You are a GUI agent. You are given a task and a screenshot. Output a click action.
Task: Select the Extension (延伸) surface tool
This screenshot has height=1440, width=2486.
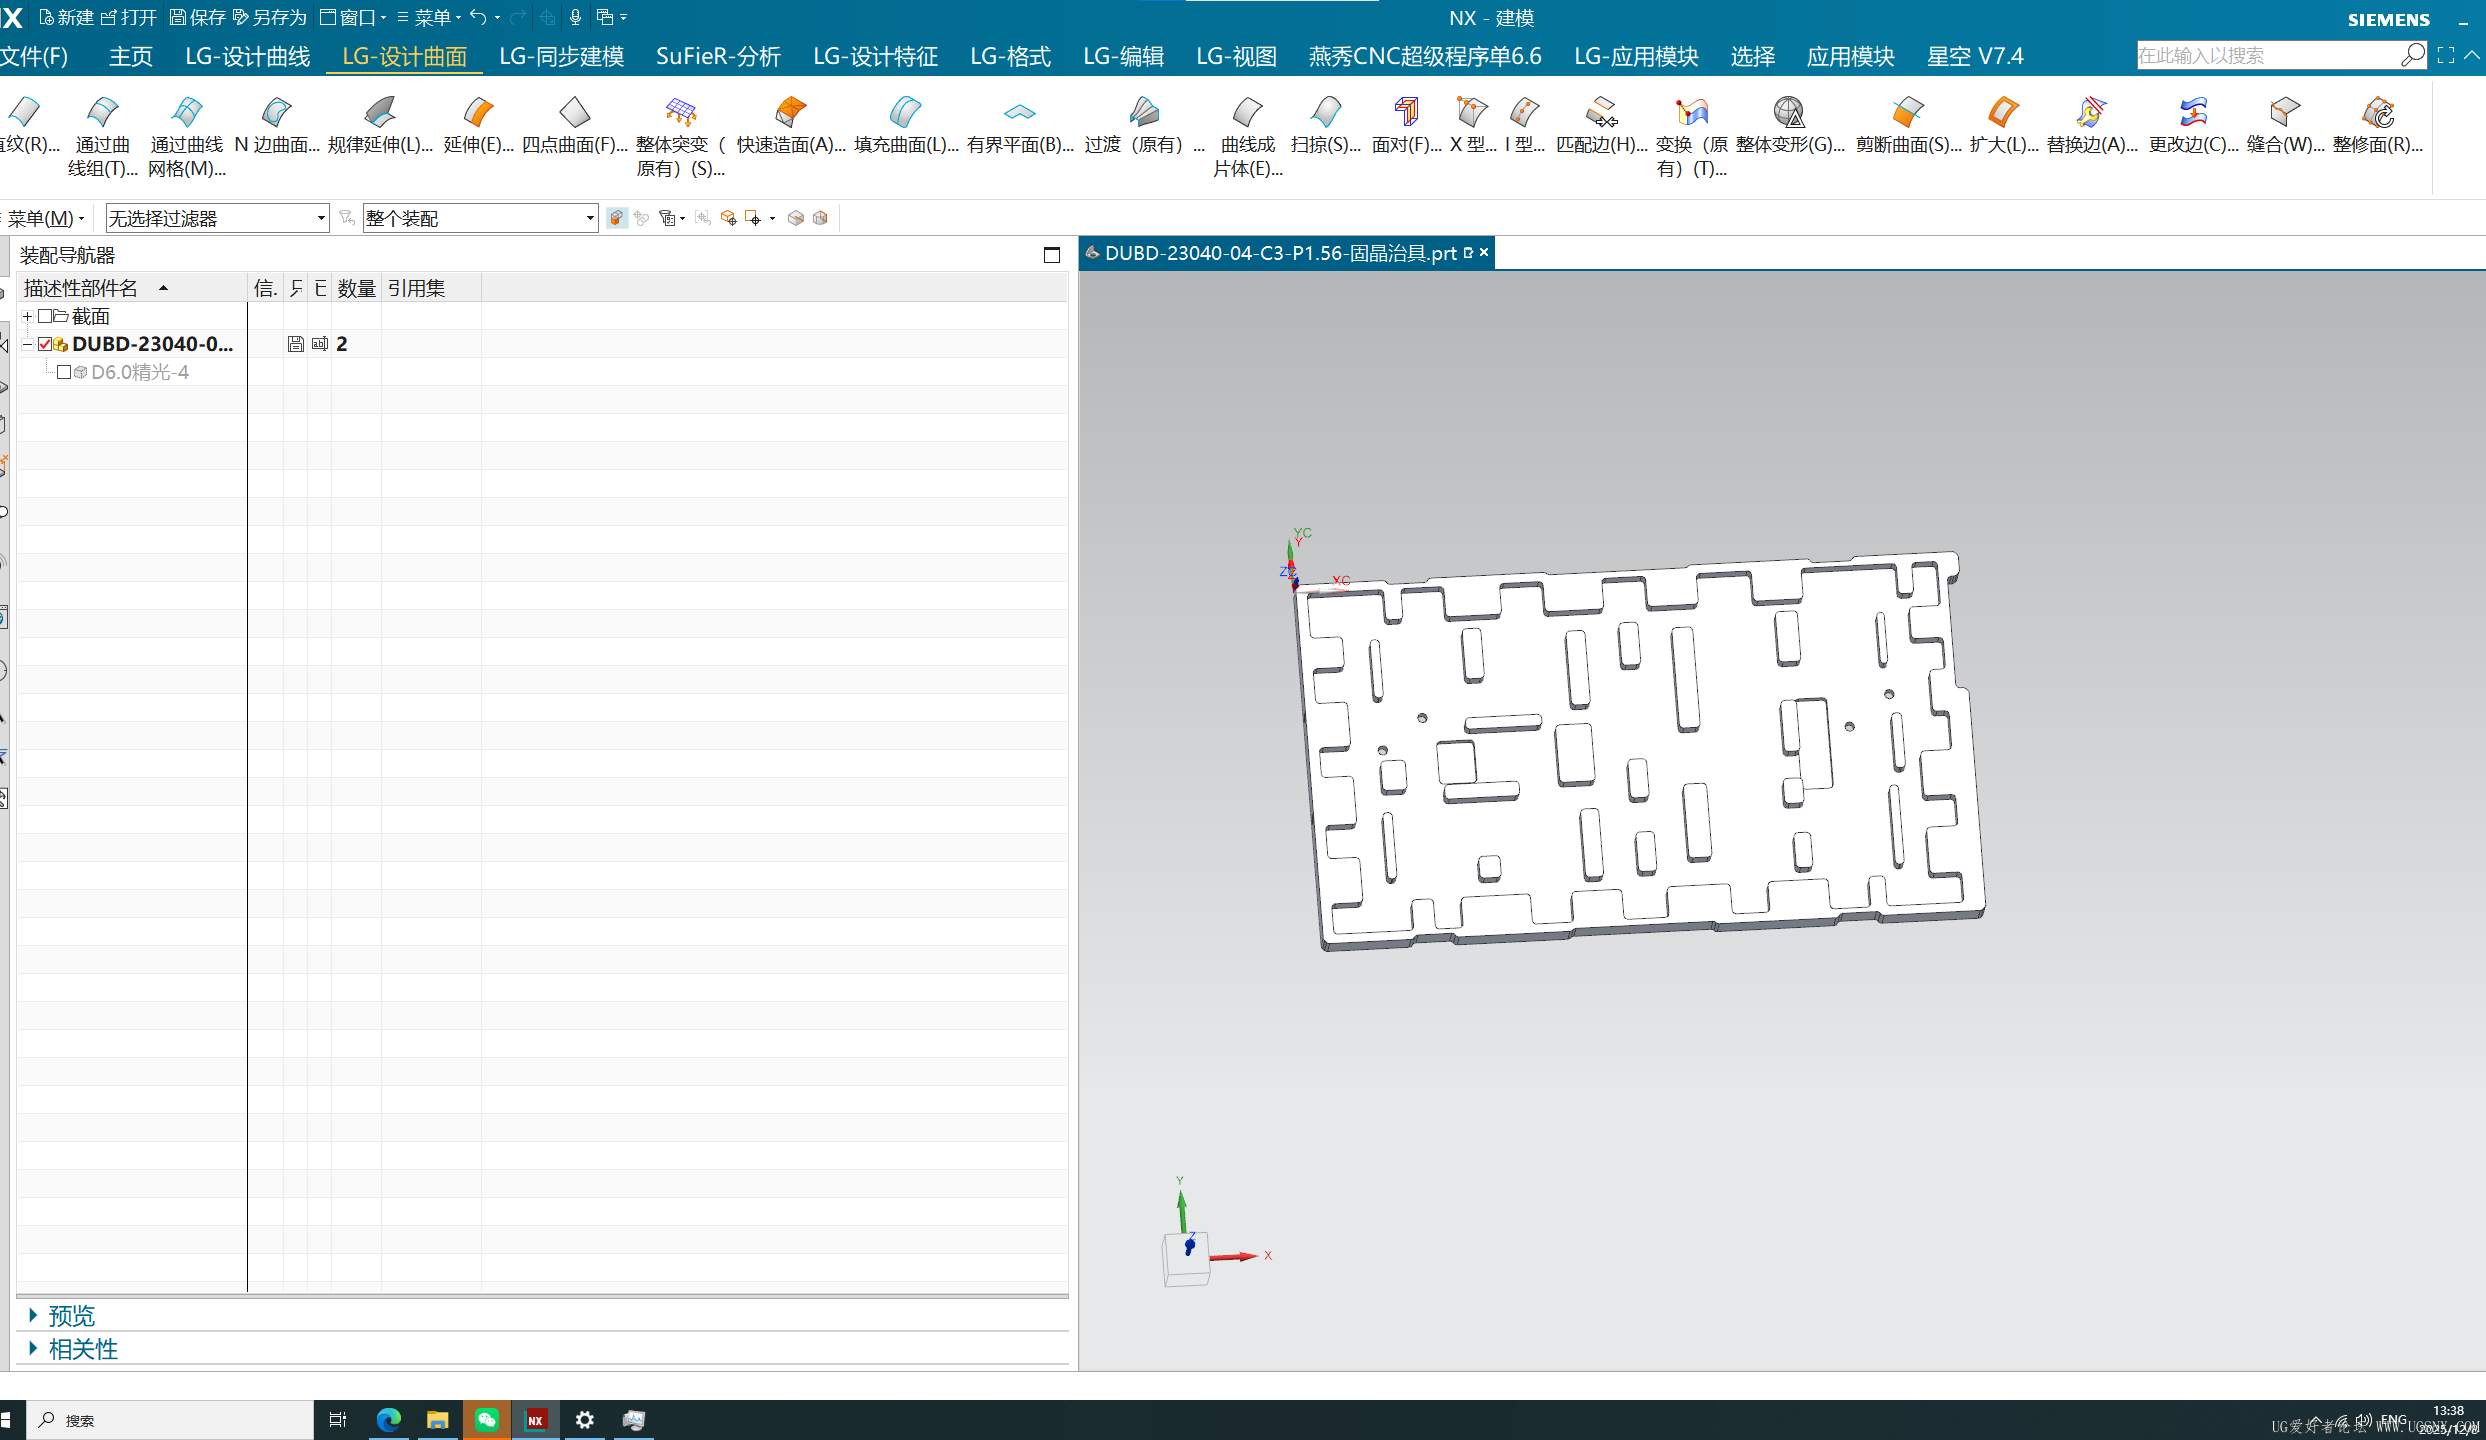pos(478,113)
